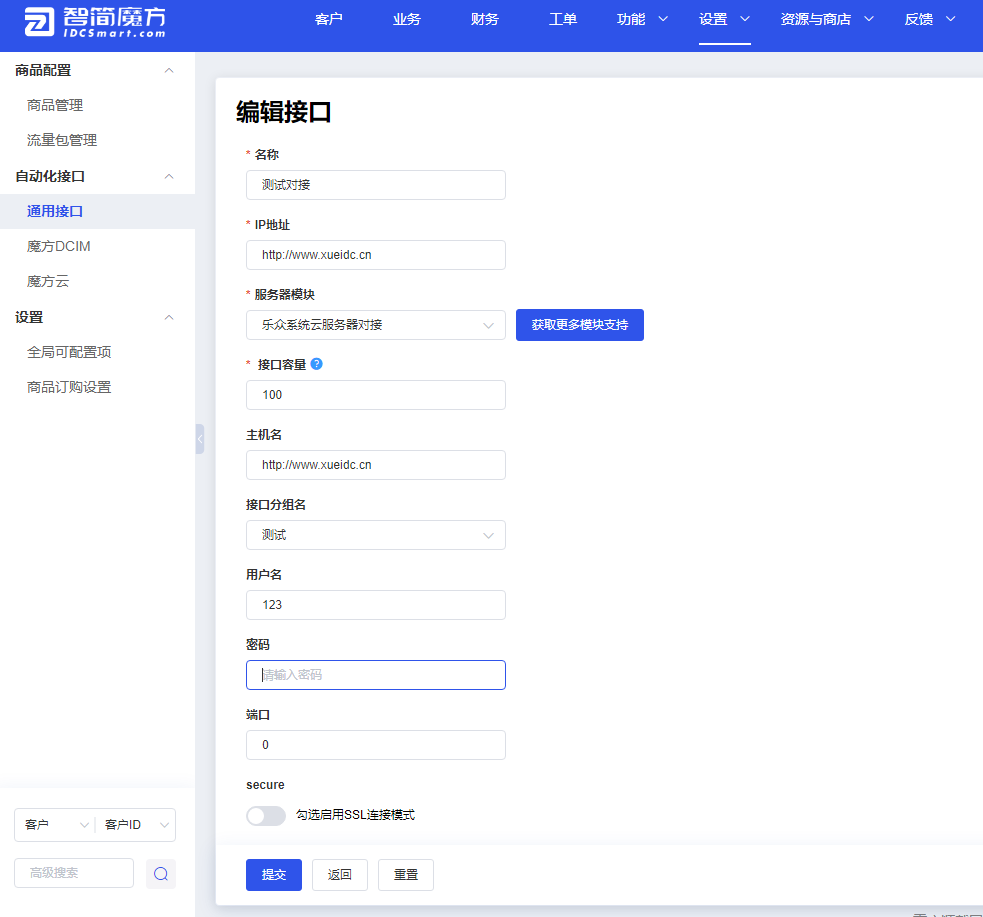Viewport: 983px width, 917px height.
Task: Focus the 端口 input field
Action: tap(376, 745)
